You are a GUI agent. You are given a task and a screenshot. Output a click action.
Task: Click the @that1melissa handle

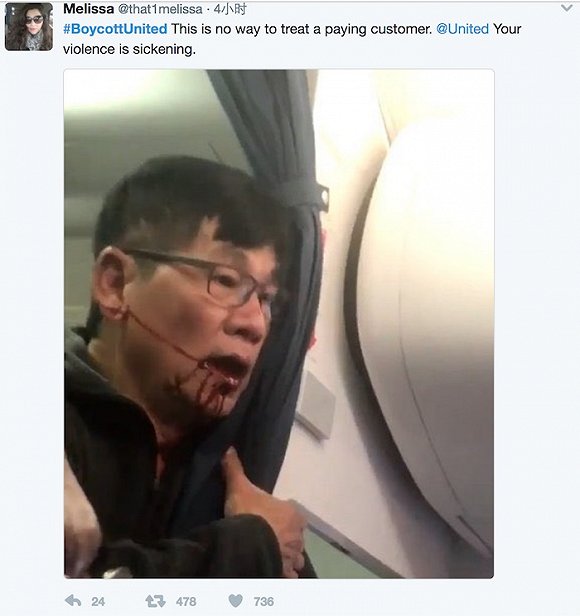click(x=160, y=9)
